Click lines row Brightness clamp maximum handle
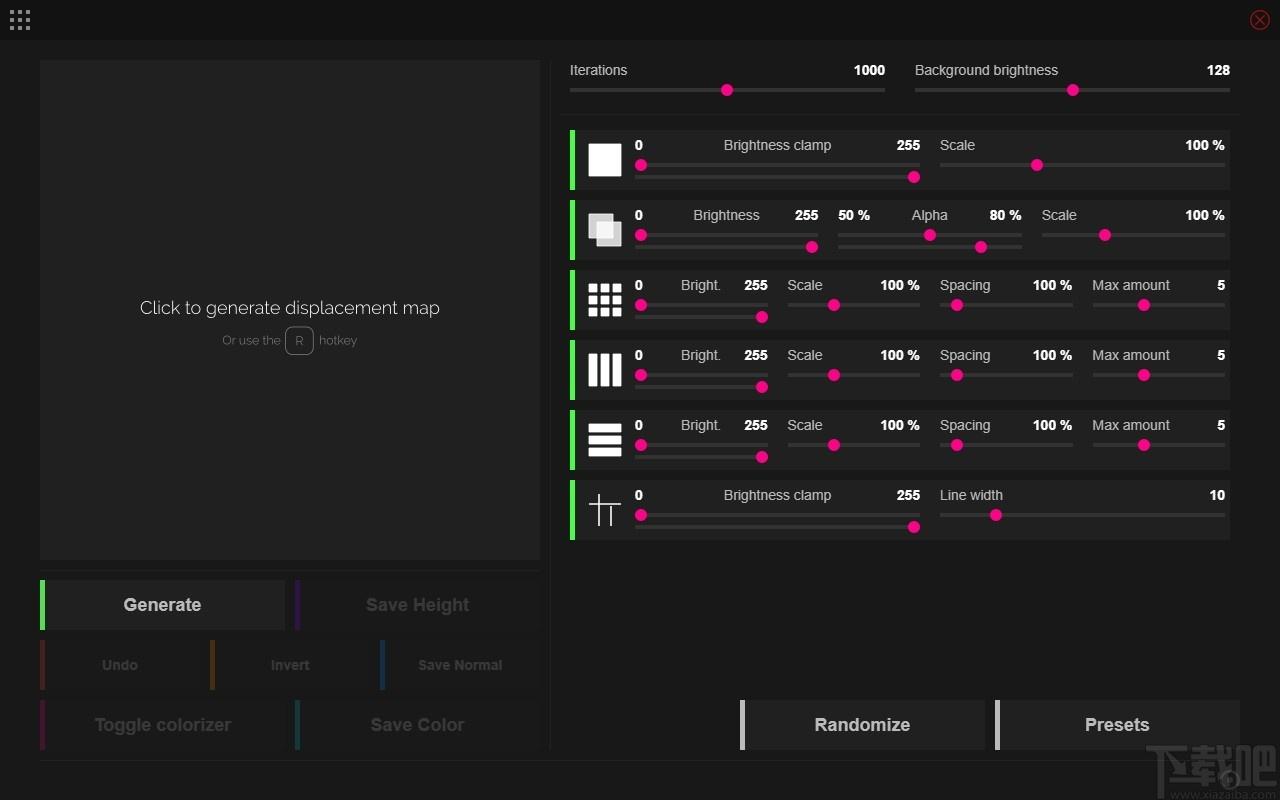Screen dimensions: 1280x800 914,527
